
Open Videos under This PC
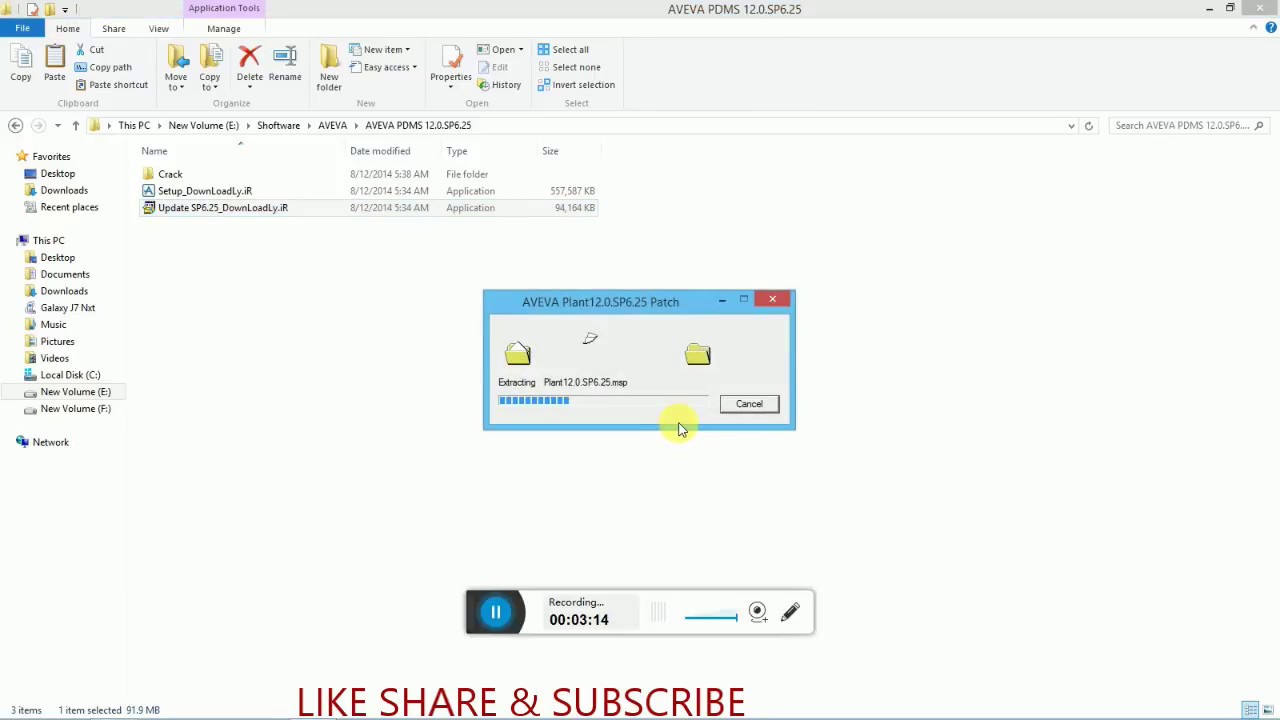(x=54, y=358)
